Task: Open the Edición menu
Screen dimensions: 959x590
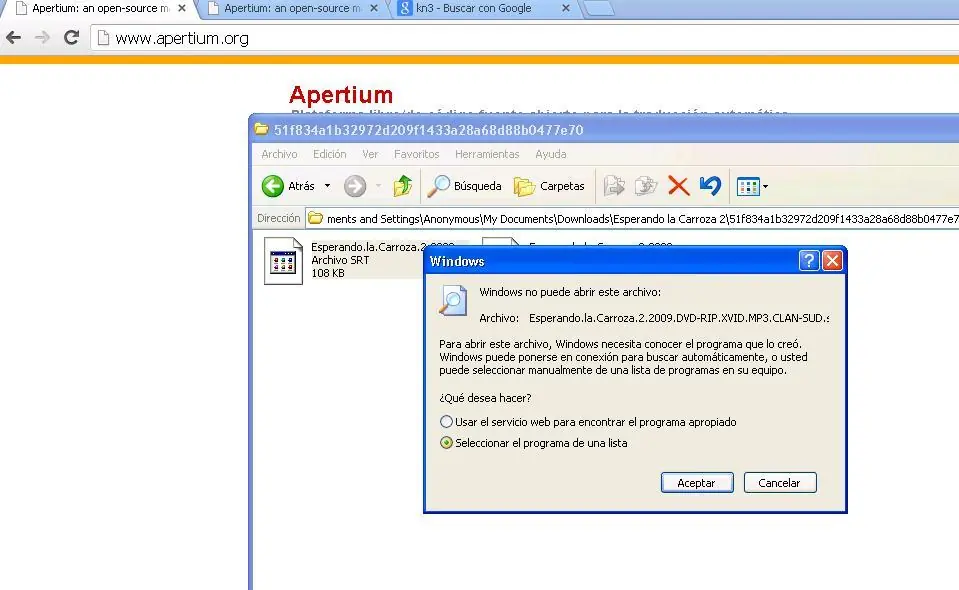Action: (x=330, y=154)
